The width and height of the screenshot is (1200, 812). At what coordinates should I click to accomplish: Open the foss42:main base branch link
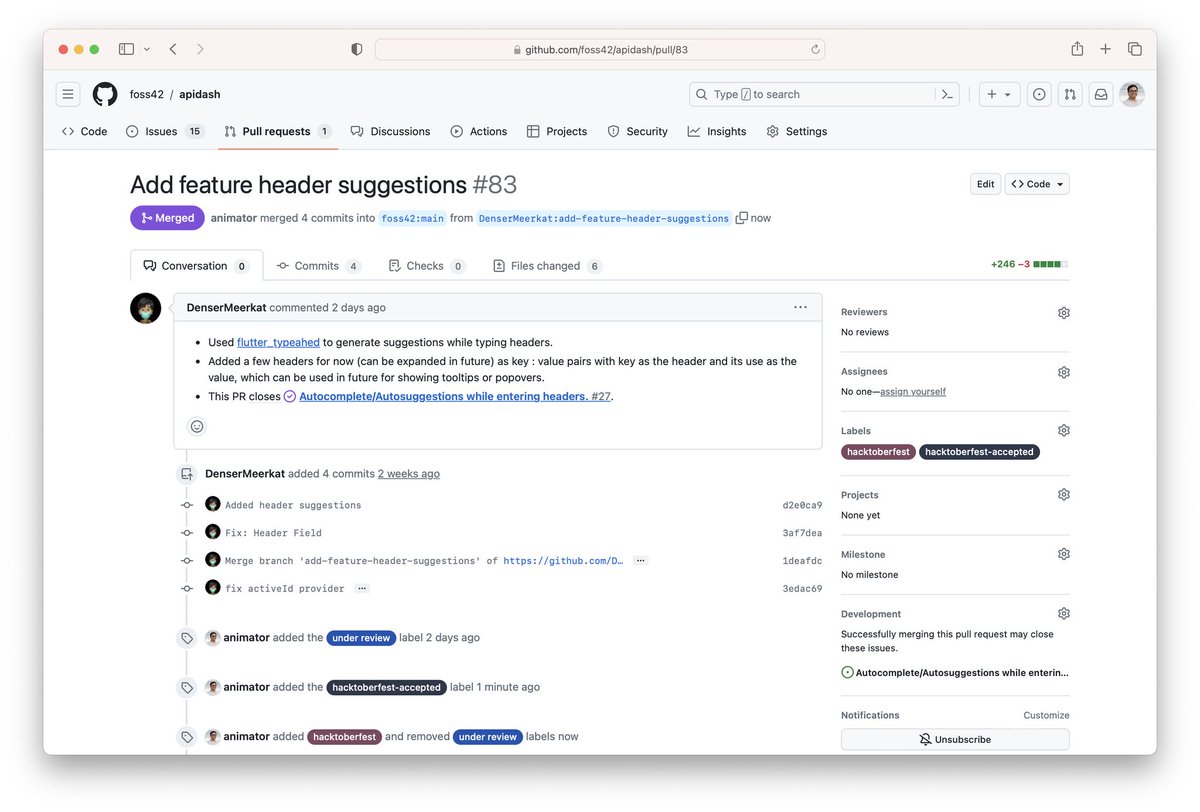412,218
